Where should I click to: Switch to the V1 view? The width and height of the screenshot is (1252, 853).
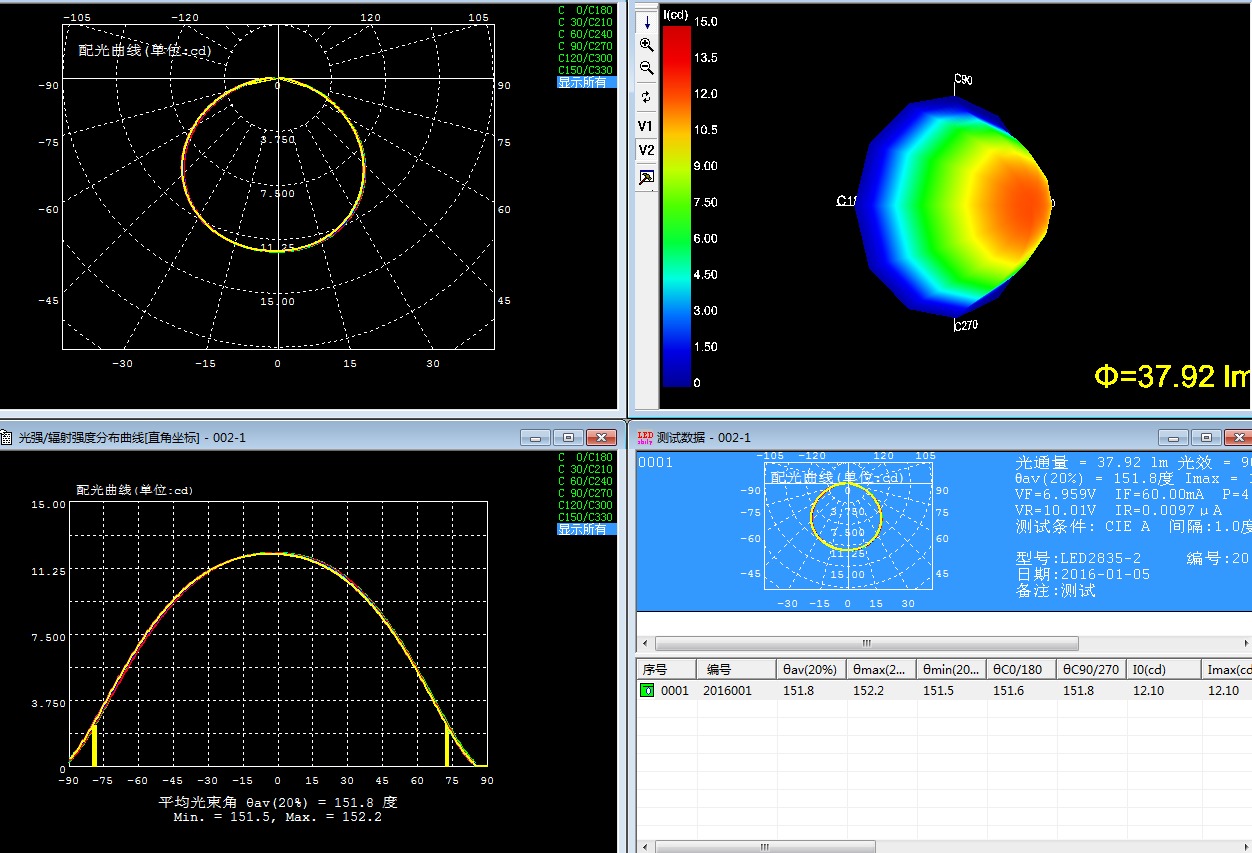tap(646, 127)
